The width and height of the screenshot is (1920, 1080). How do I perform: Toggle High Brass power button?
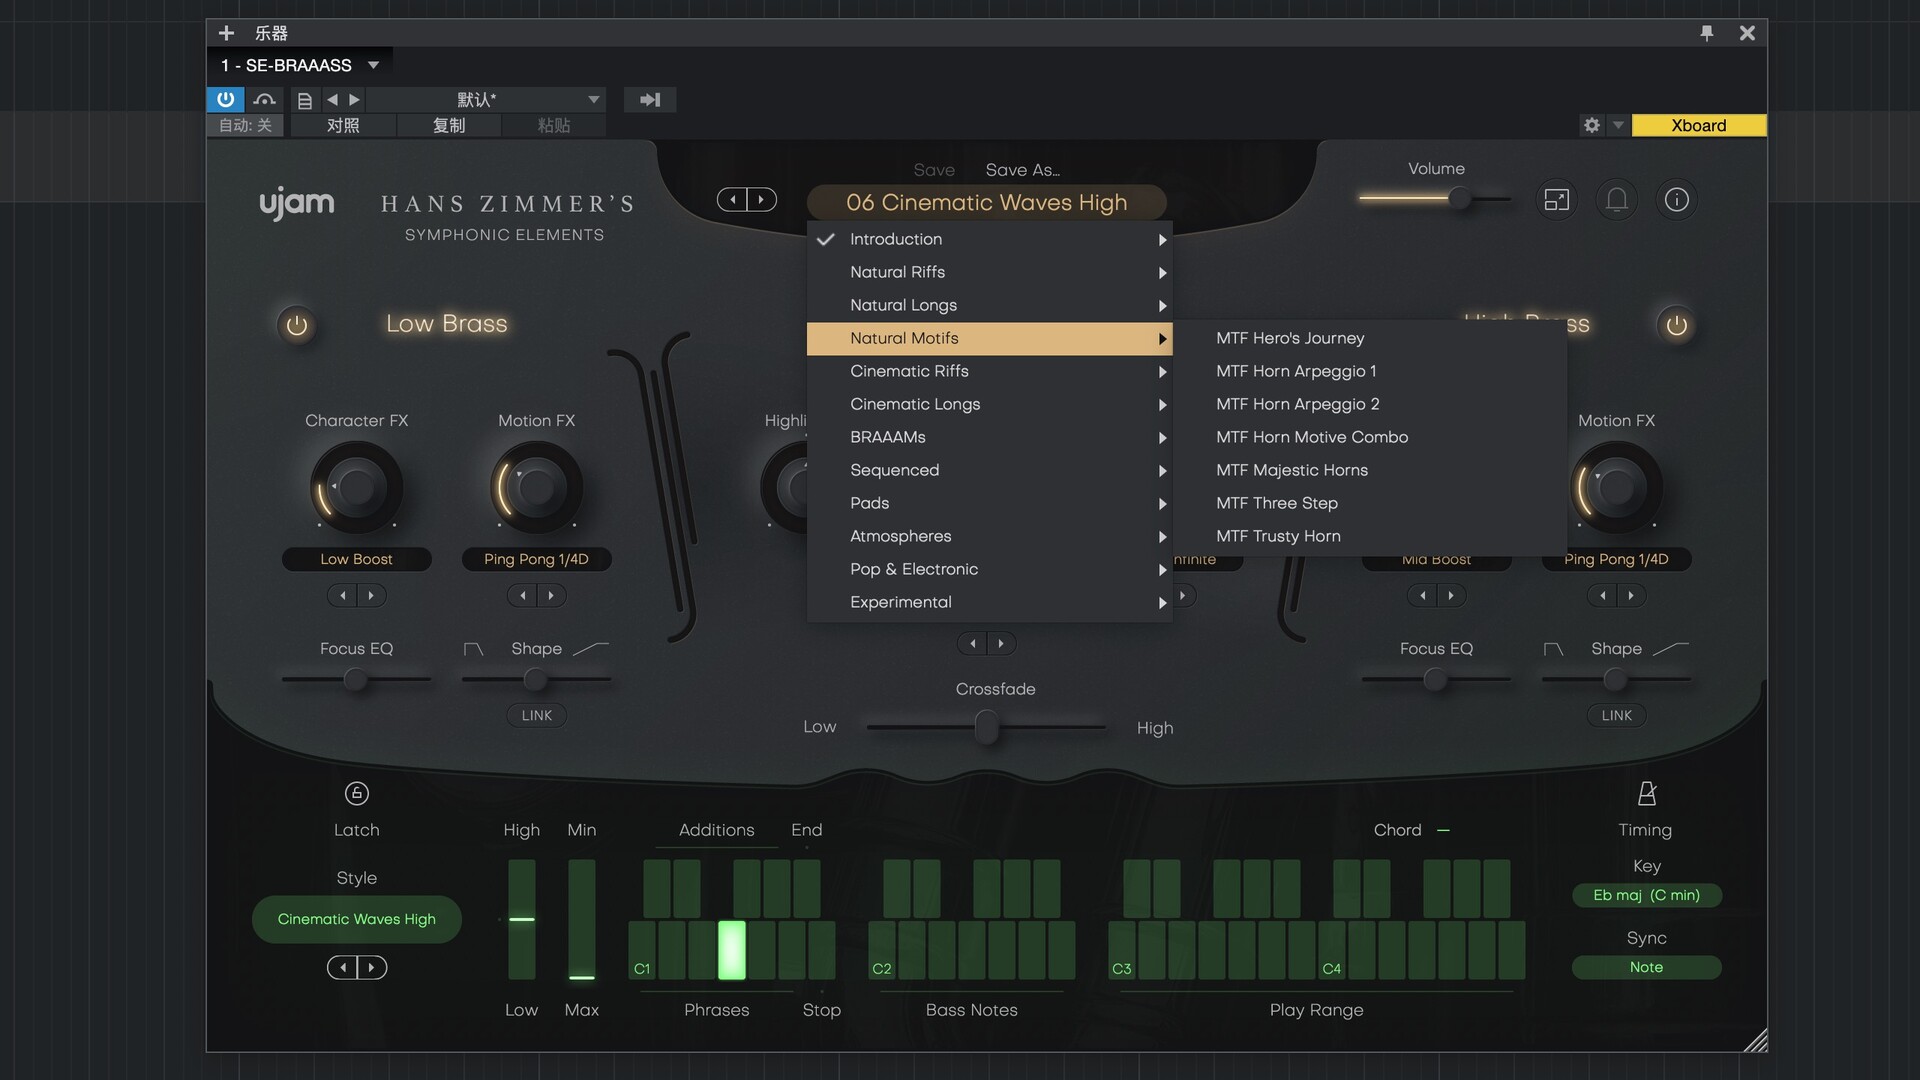[x=1677, y=325]
